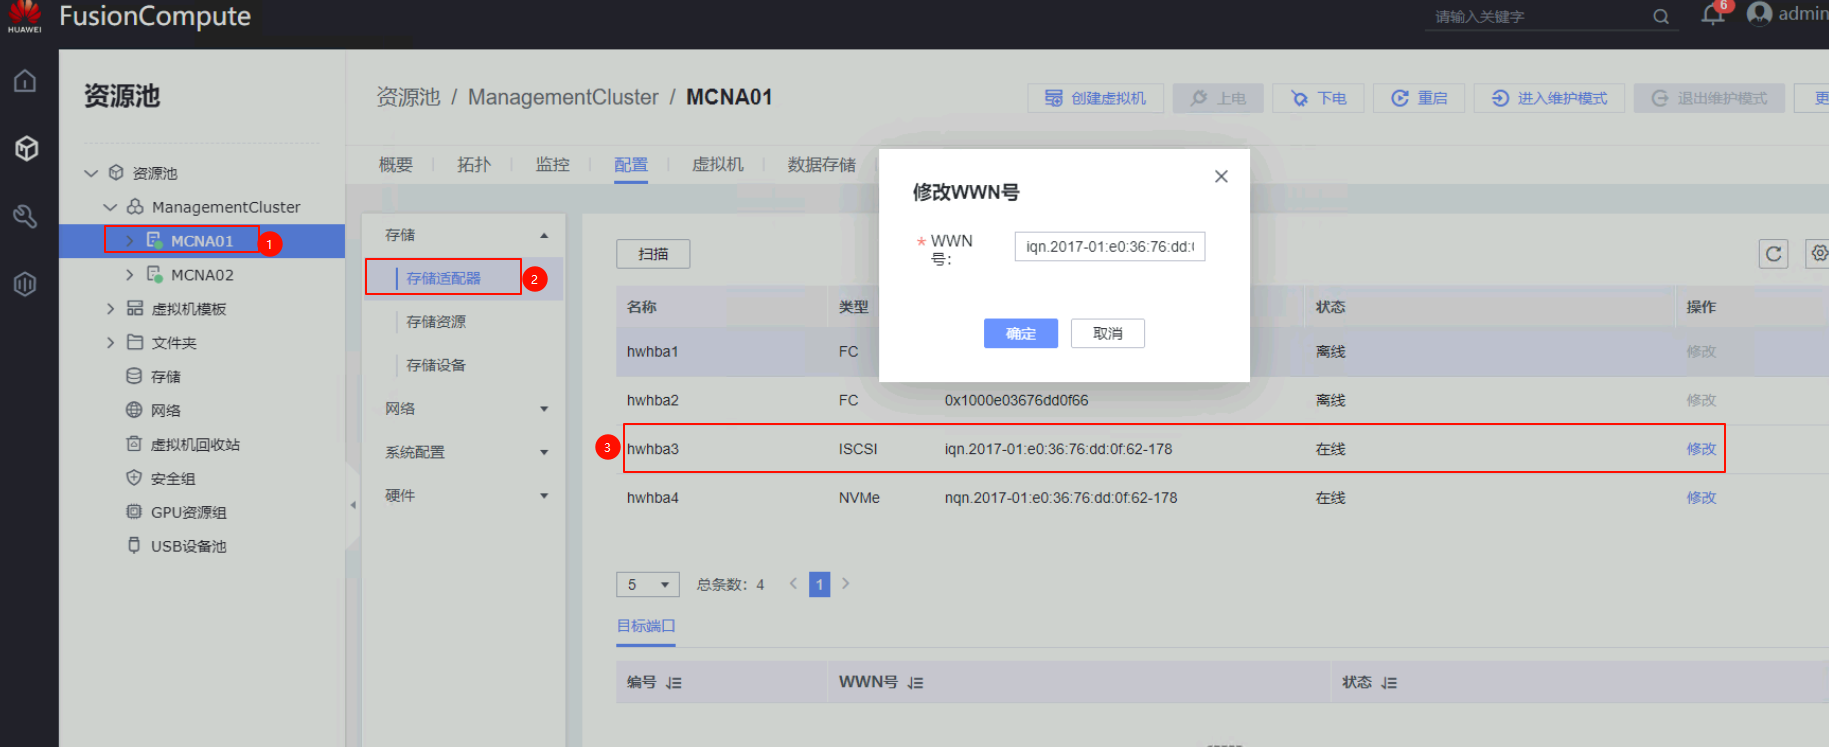
Task: Click 修改 link for hwhba4
Action: click(x=1700, y=498)
